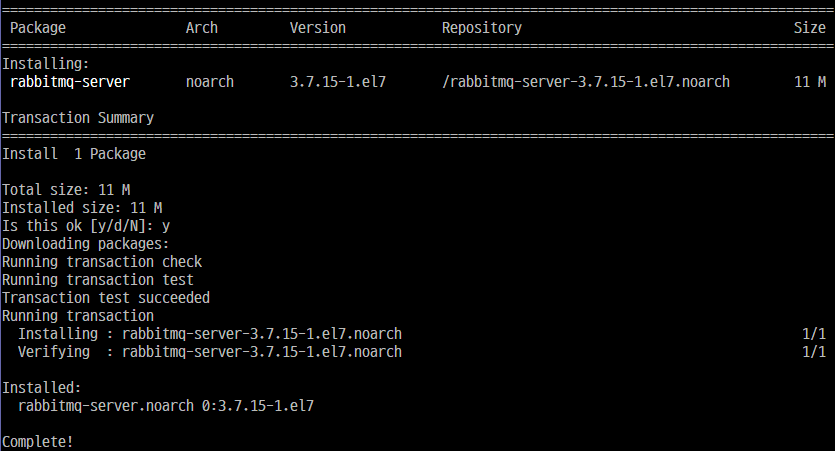The width and height of the screenshot is (835, 451).
Task: Click the 'Verifying : rabbitmq-server' progress line
Action: click(x=210, y=352)
